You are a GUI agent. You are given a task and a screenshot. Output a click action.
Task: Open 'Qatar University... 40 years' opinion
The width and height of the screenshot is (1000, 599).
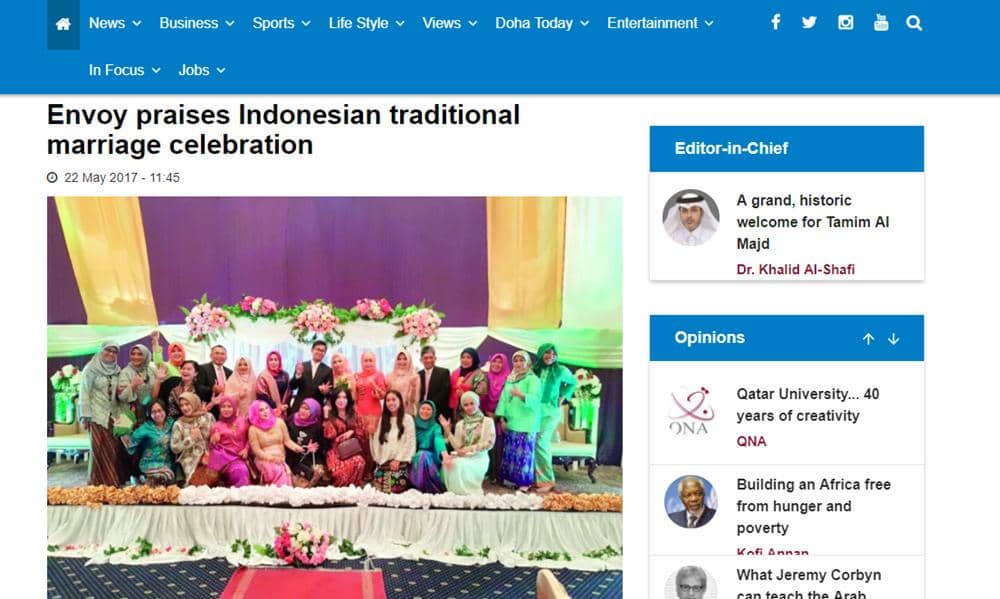(807, 404)
